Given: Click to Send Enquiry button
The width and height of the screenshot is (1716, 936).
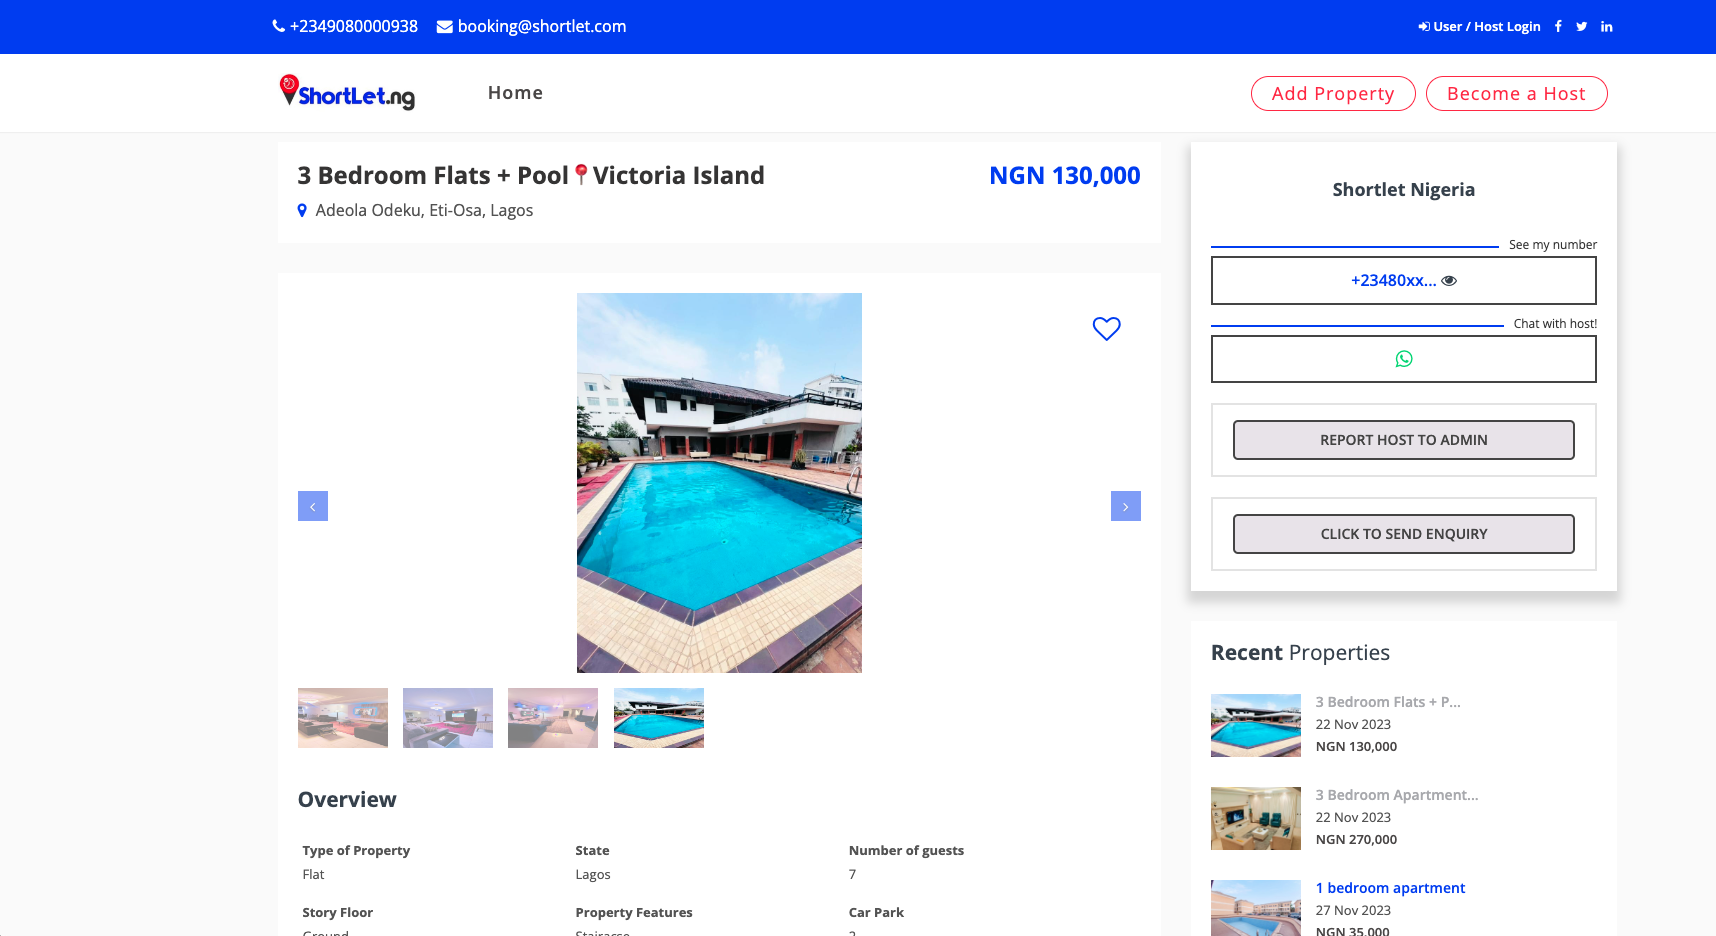Looking at the screenshot, I should 1403,534.
